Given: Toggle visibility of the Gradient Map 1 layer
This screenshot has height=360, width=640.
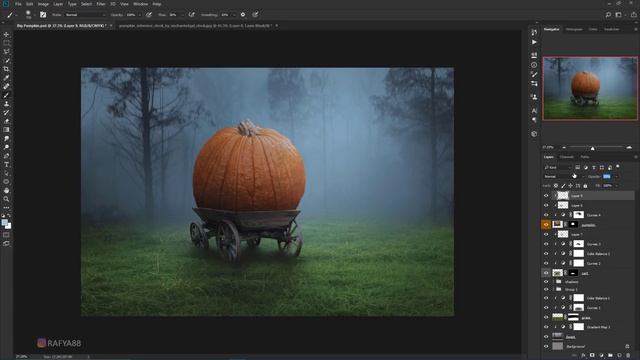Looking at the screenshot, I should click(x=546, y=327).
